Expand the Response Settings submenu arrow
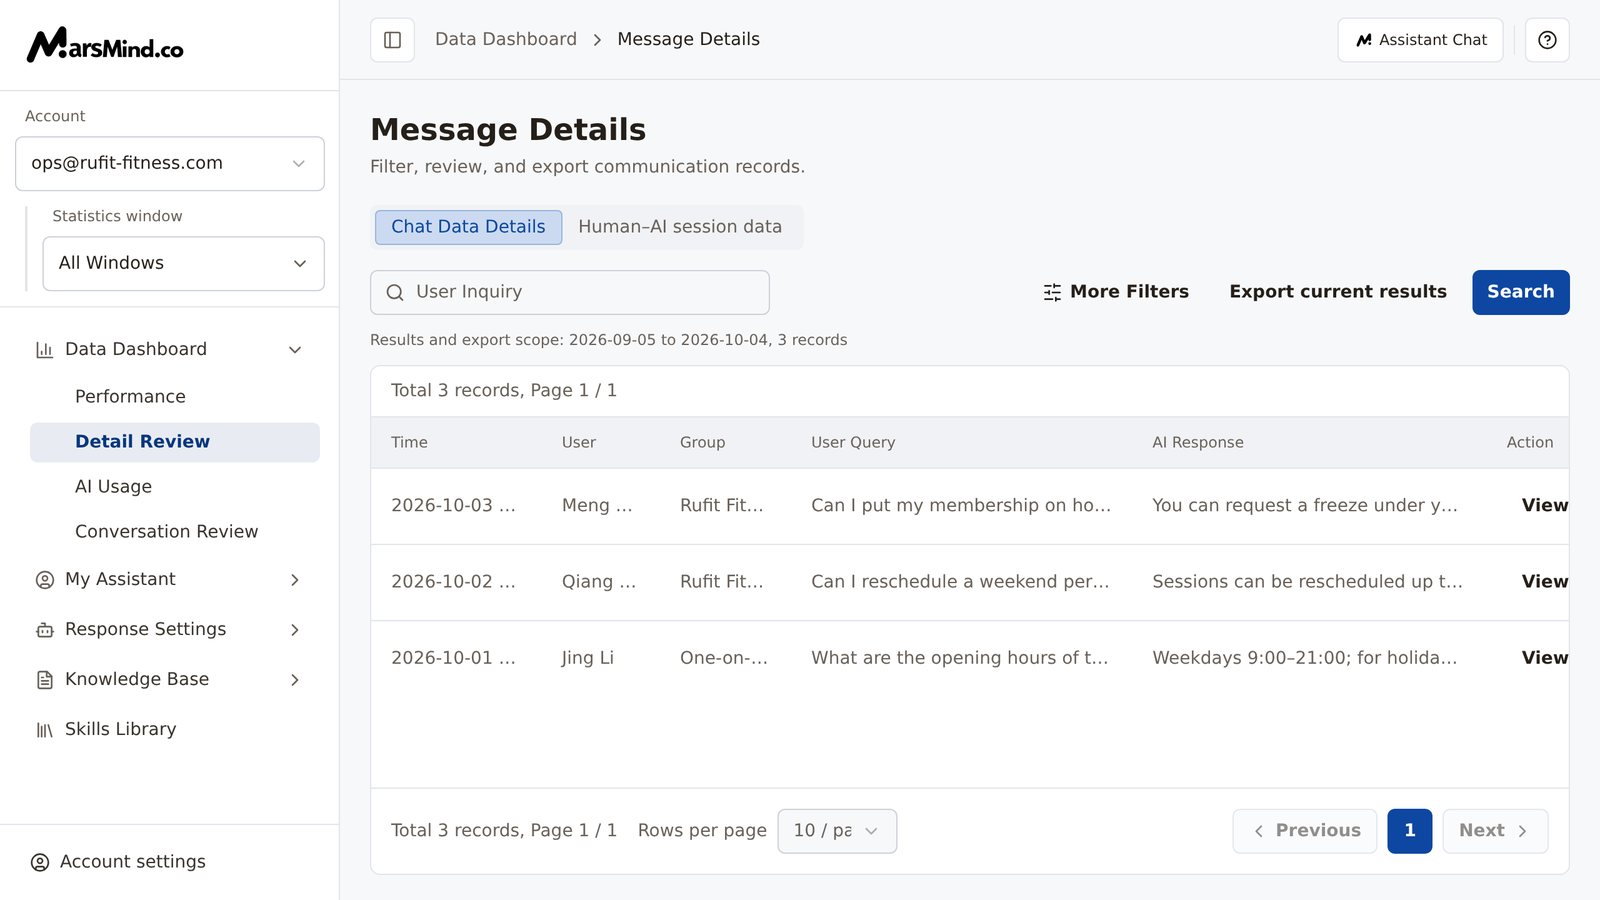The image size is (1600, 900). click(x=295, y=630)
